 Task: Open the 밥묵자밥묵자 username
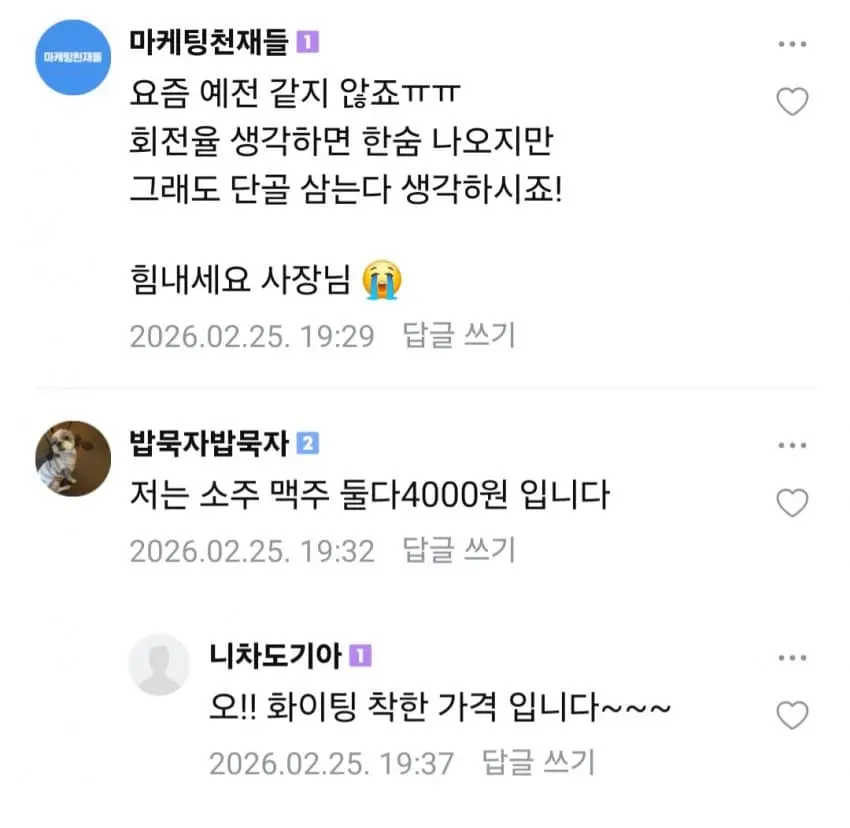pos(209,443)
